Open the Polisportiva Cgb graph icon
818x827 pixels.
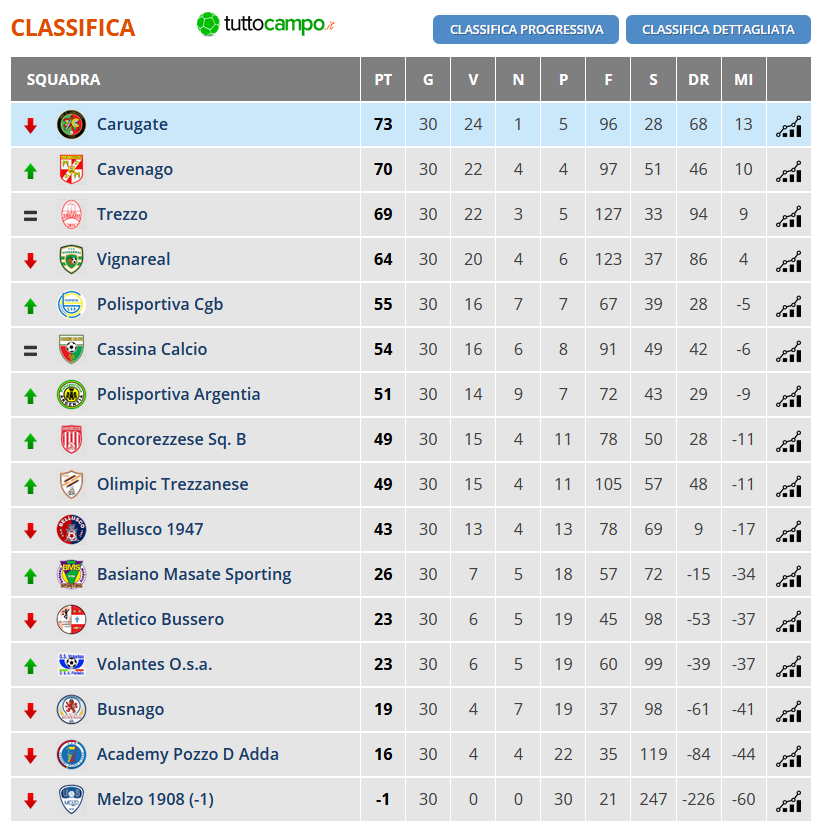(x=788, y=306)
